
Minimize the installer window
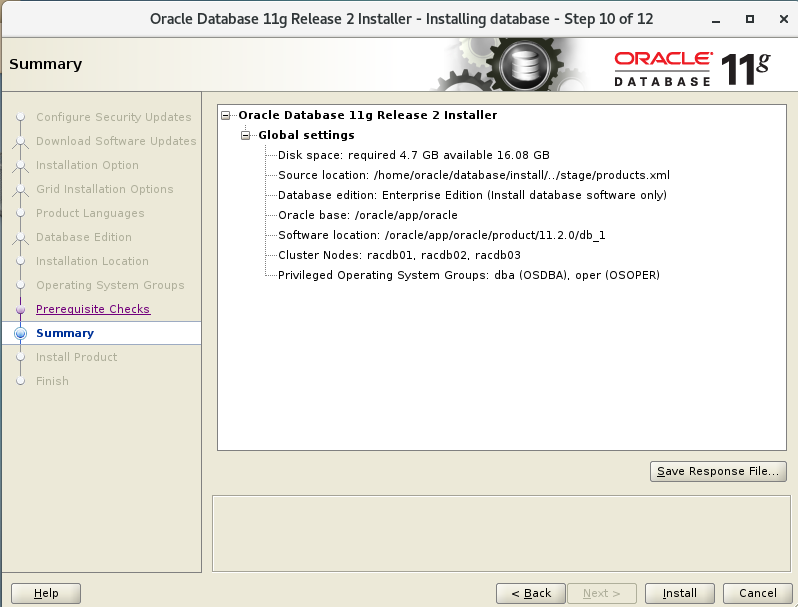click(716, 20)
